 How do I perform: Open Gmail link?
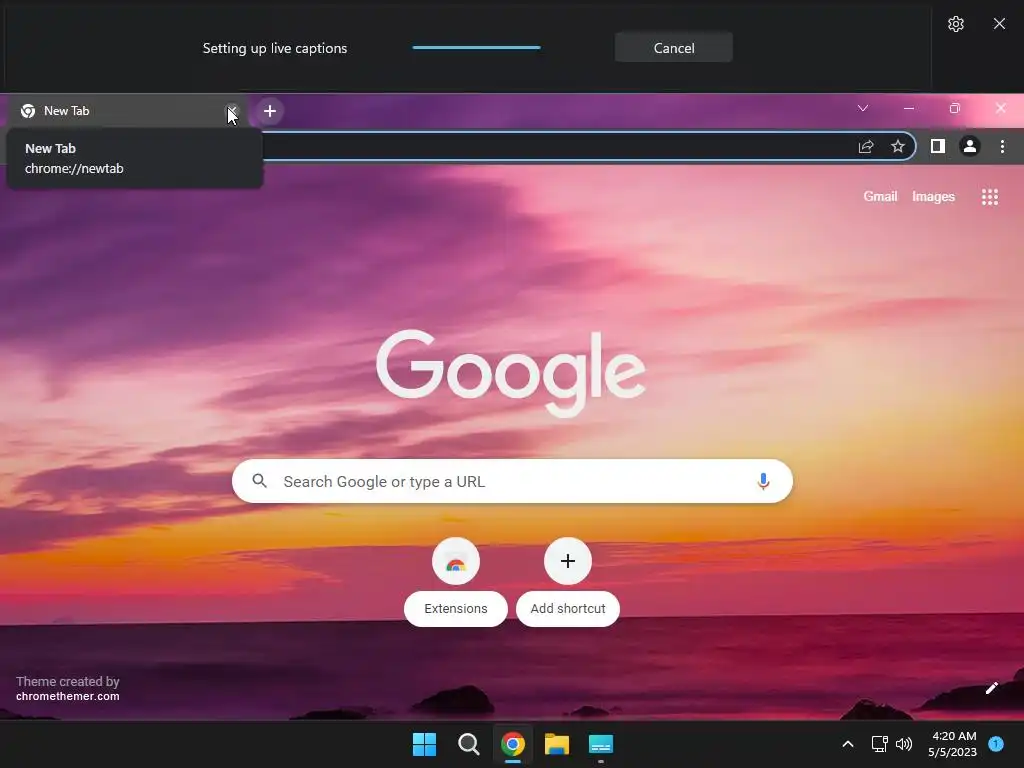pyautogui.click(x=880, y=197)
